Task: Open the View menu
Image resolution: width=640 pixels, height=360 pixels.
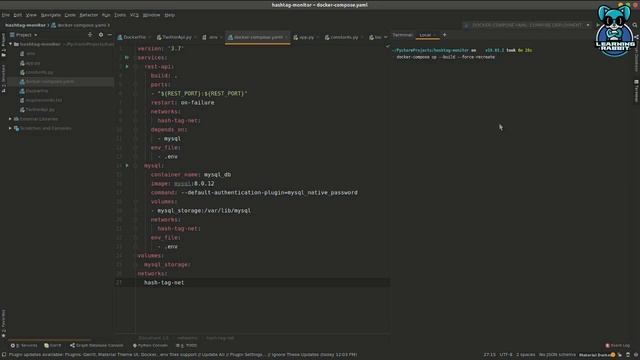Action: click(31, 15)
